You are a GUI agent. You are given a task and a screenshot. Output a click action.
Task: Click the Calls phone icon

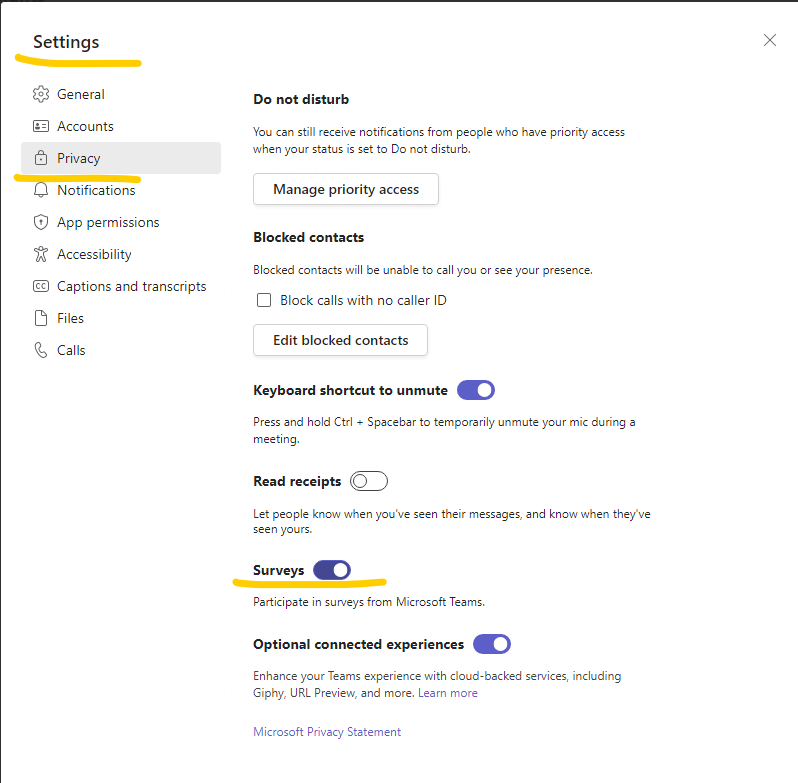point(41,350)
